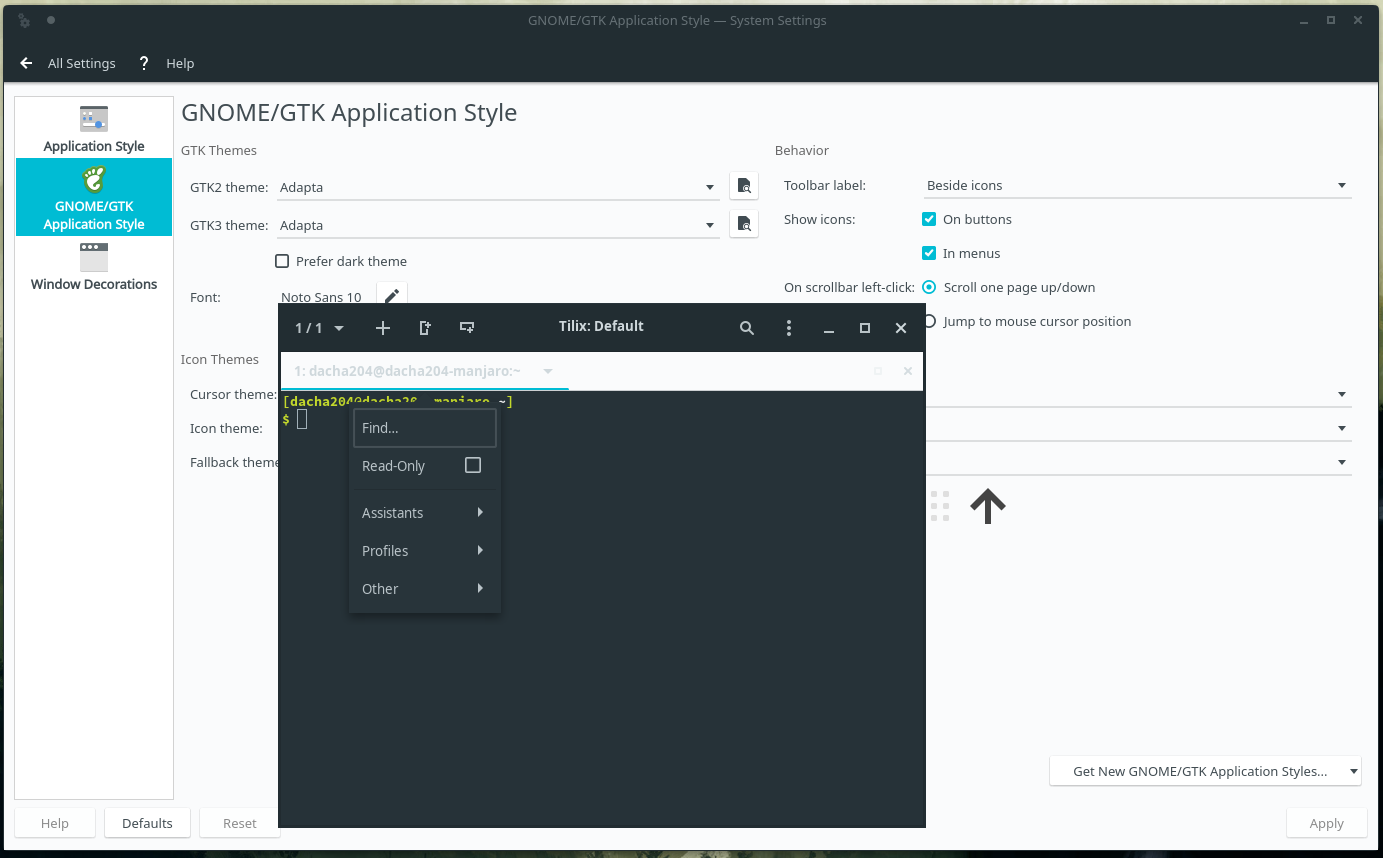Select Application Style sidebar icon

tap(94, 119)
